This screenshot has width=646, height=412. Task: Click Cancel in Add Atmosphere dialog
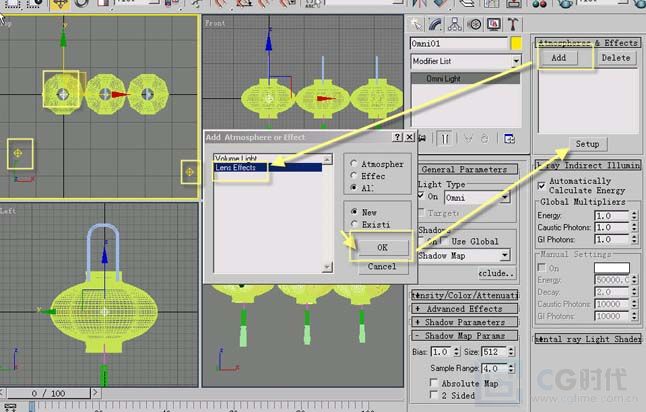[x=382, y=267]
